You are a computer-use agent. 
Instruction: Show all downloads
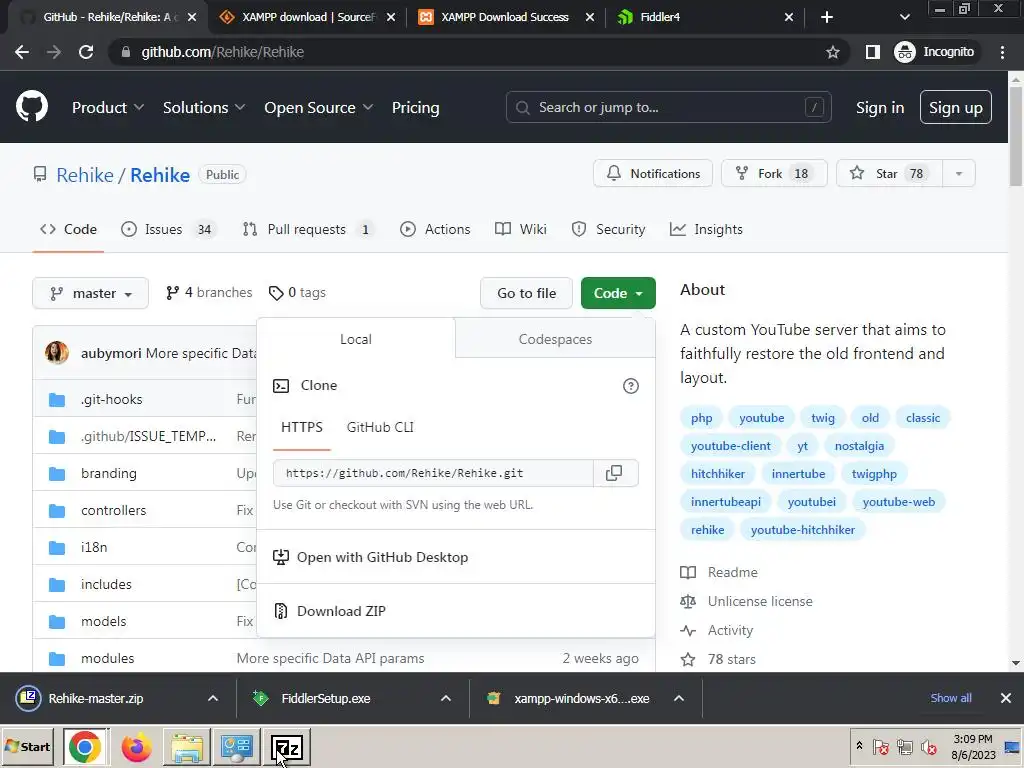[x=951, y=698]
